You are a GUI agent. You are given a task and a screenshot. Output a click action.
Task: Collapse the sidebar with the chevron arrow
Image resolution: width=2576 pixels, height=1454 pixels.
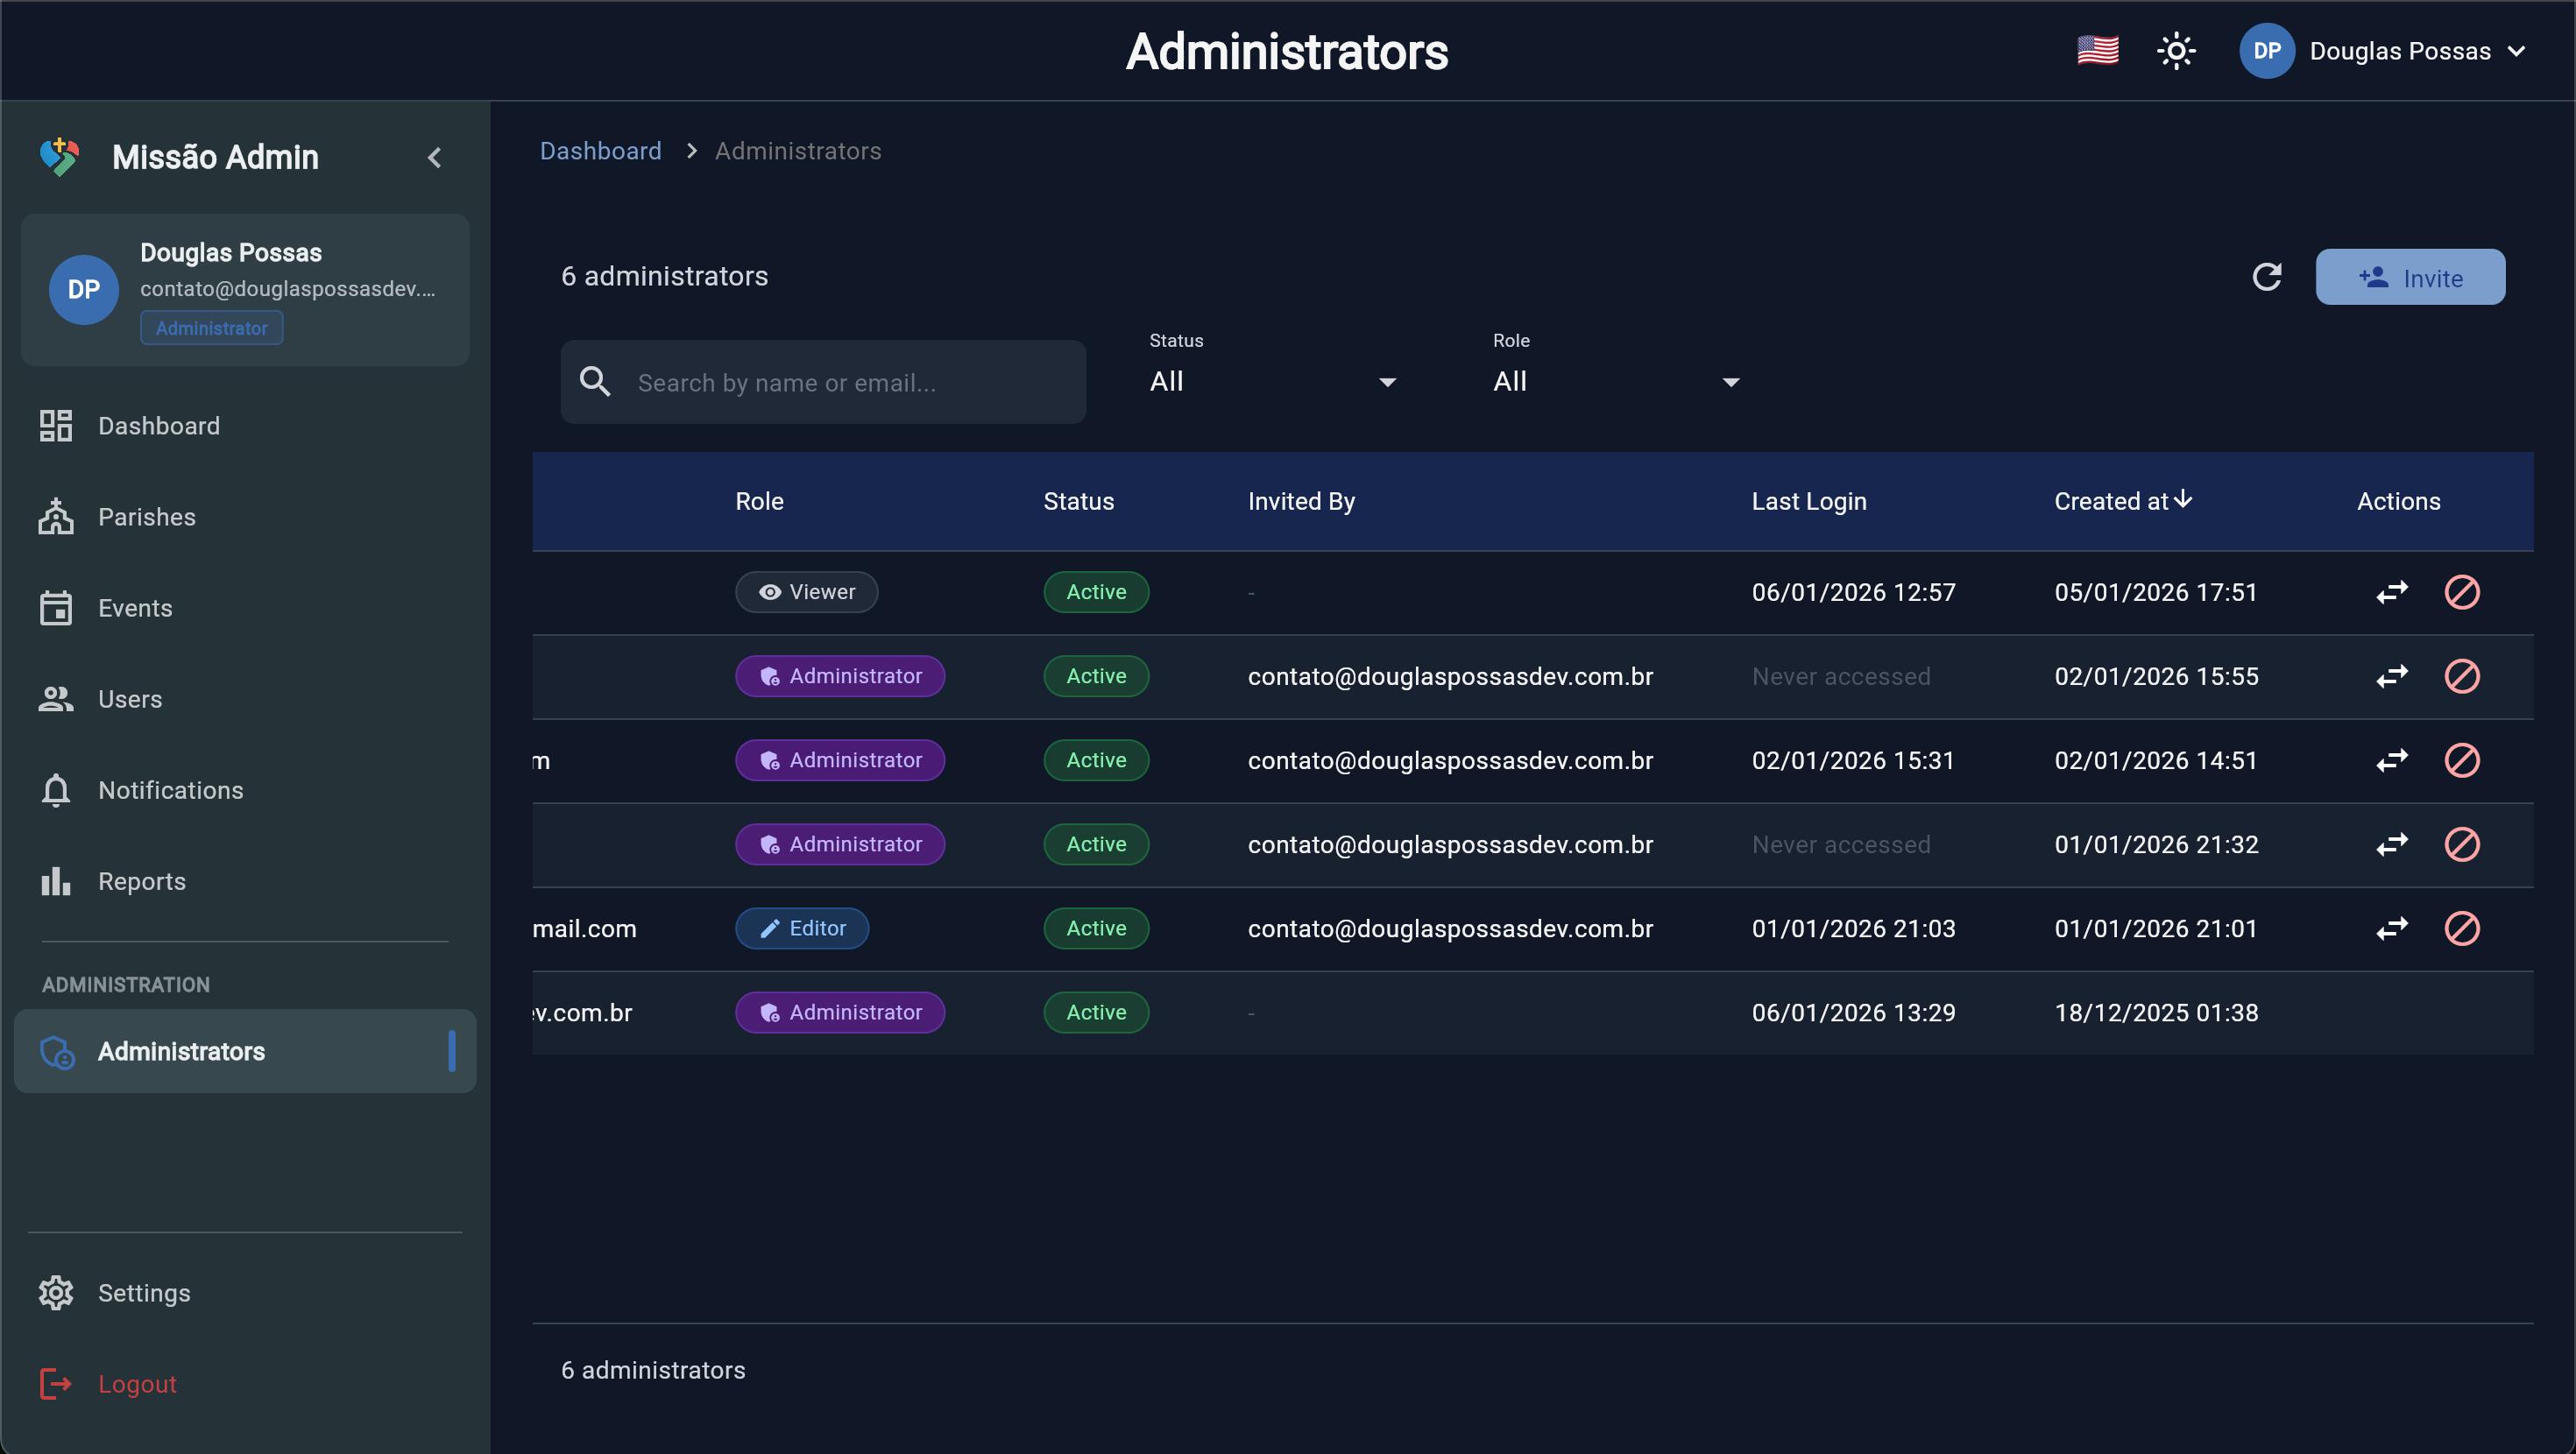pyautogui.click(x=435, y=157)
